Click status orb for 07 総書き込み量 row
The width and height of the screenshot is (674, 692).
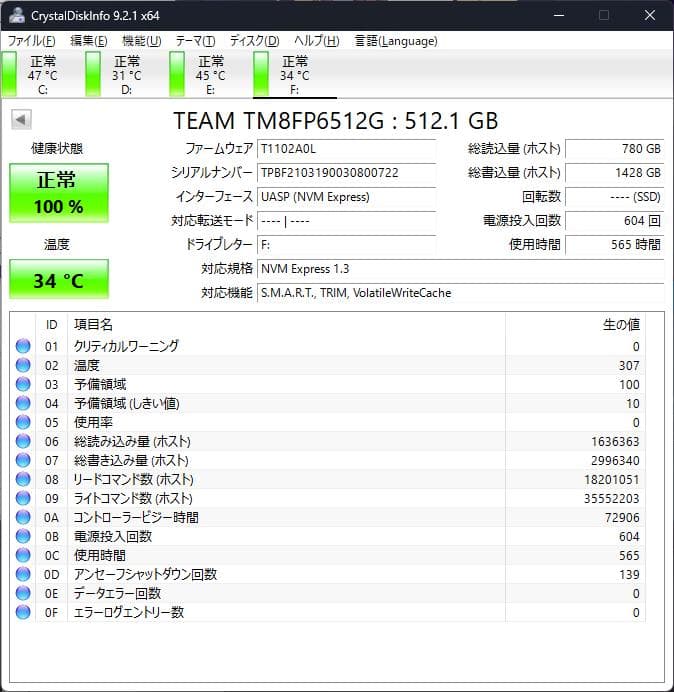[23, 460]
